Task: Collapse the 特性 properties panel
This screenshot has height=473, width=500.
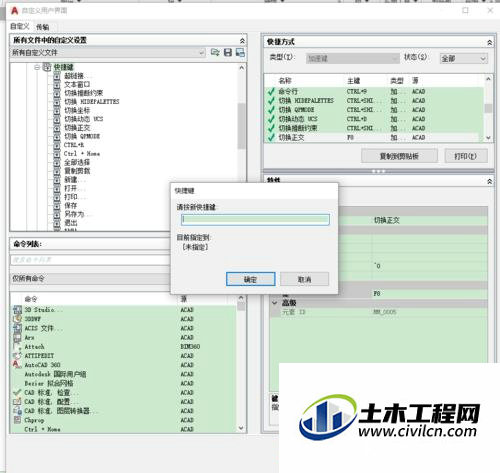Action: (x=489, y=181)
